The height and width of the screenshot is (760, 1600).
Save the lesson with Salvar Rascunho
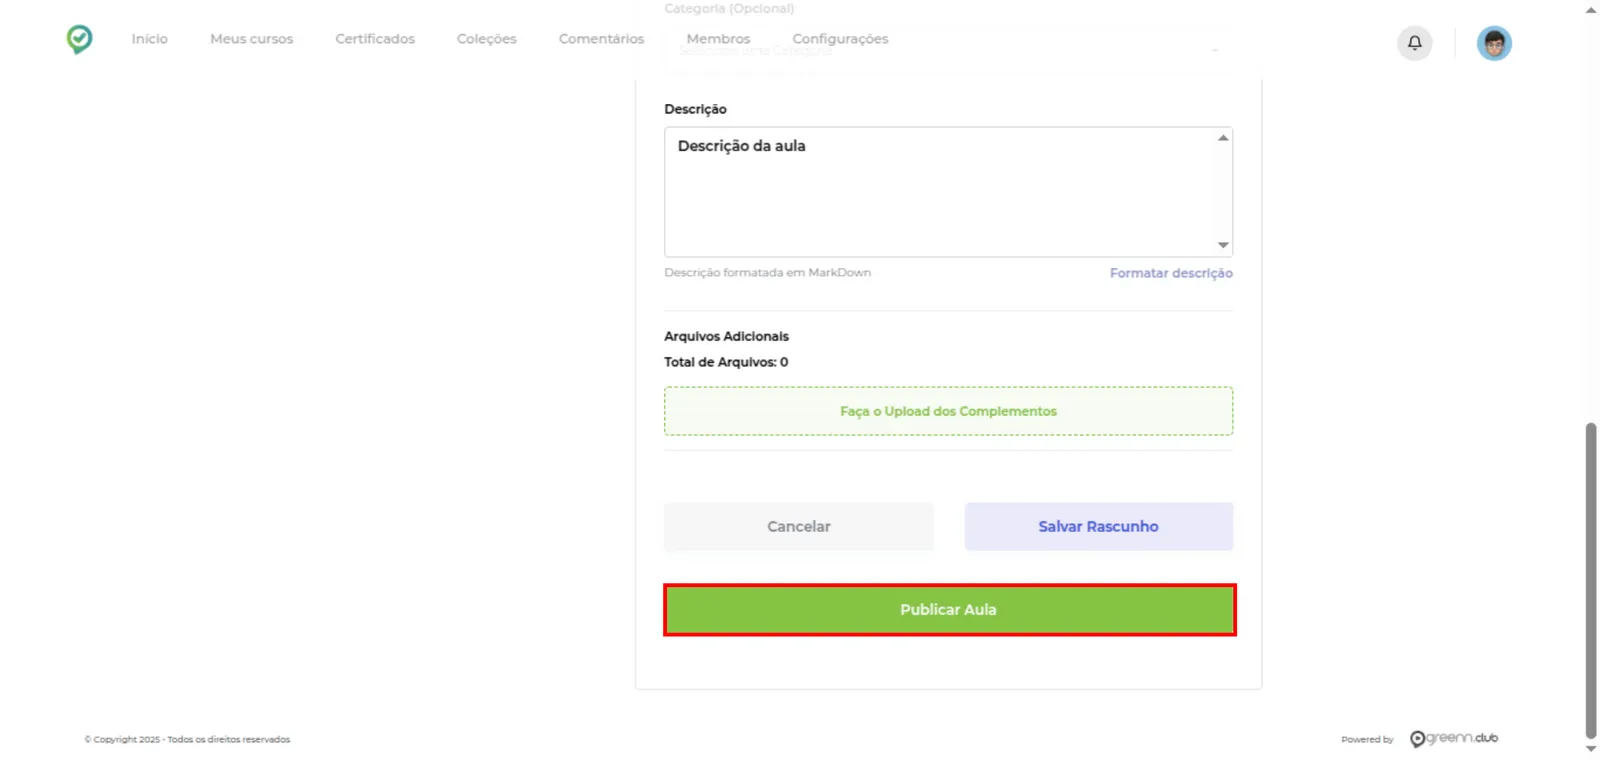pyautogui.click(x=1099, y=526)
